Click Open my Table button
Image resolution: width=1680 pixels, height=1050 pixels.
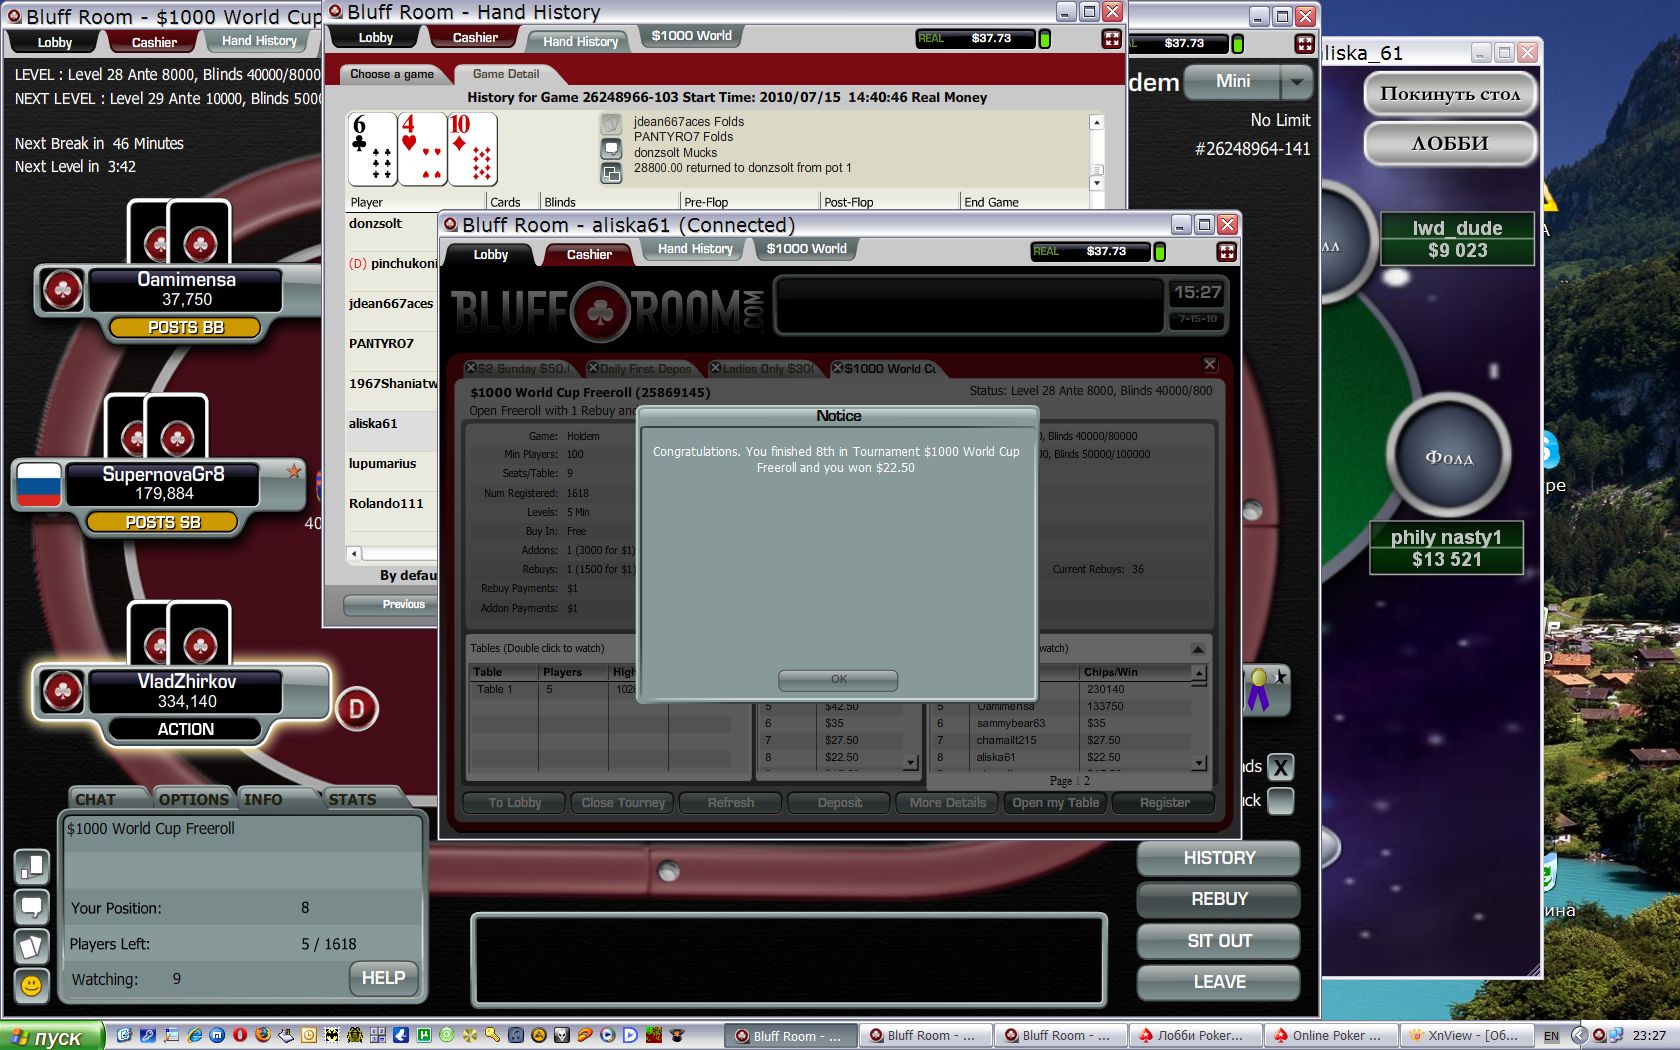point(1055,803)
